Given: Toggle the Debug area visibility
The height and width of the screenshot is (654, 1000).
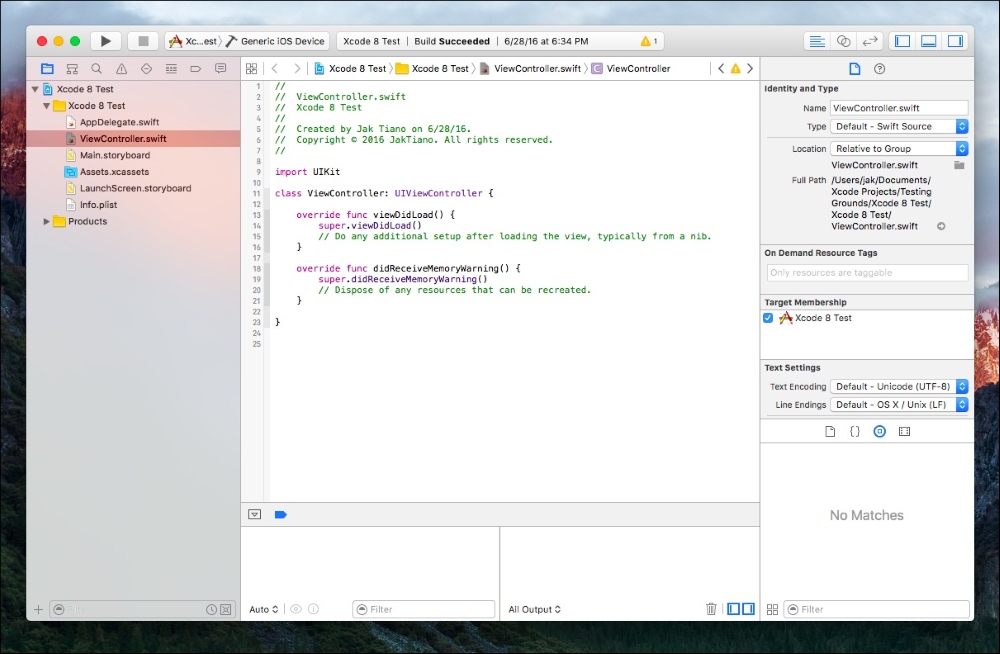Looking at the screenshot, I should click(x=929, y=41).
